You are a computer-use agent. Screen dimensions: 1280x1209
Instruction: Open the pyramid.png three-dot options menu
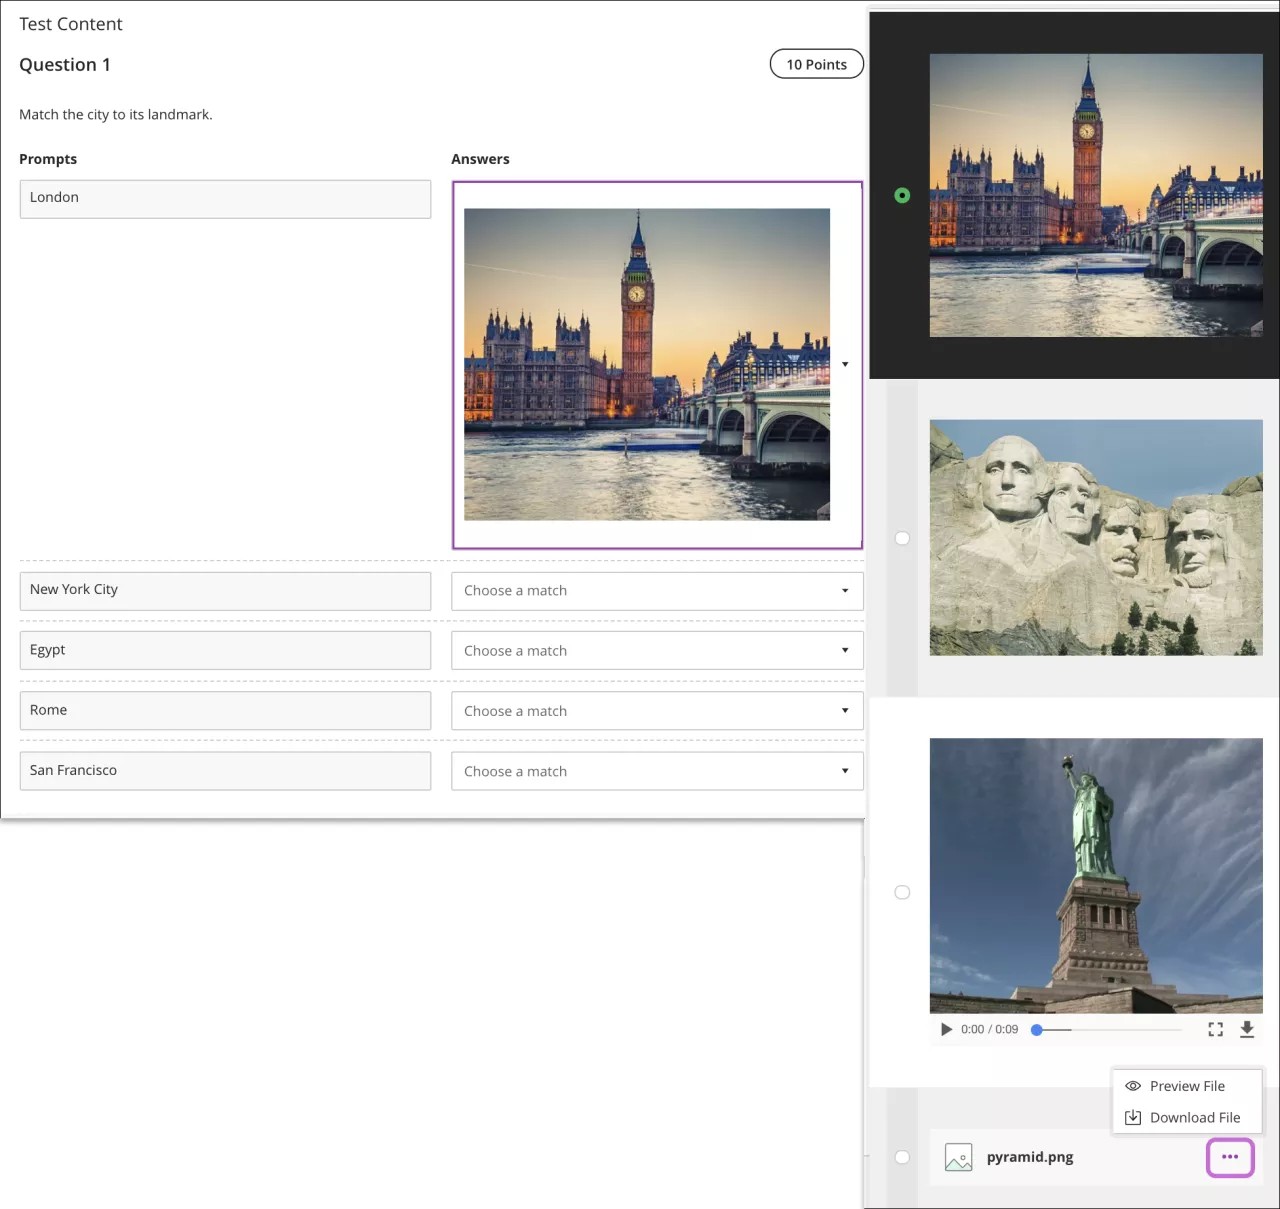pos(1230,1157)
